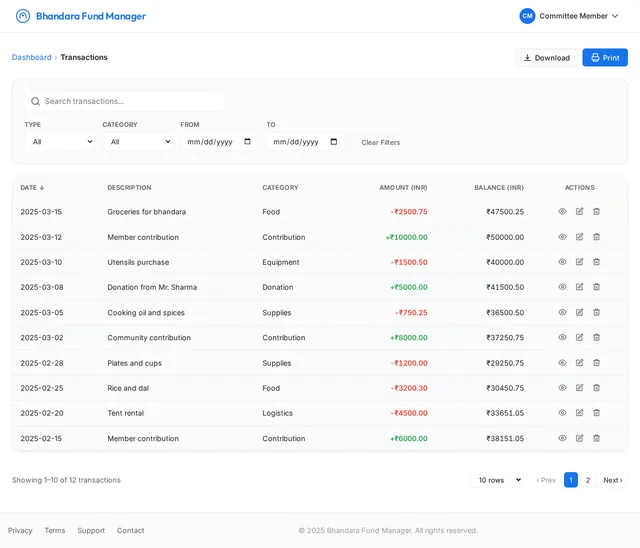Viewport: 640px width, 548px height.
Task: Open the Category filter dropdown
Action: pyautogui.click(x=138, y=142)
